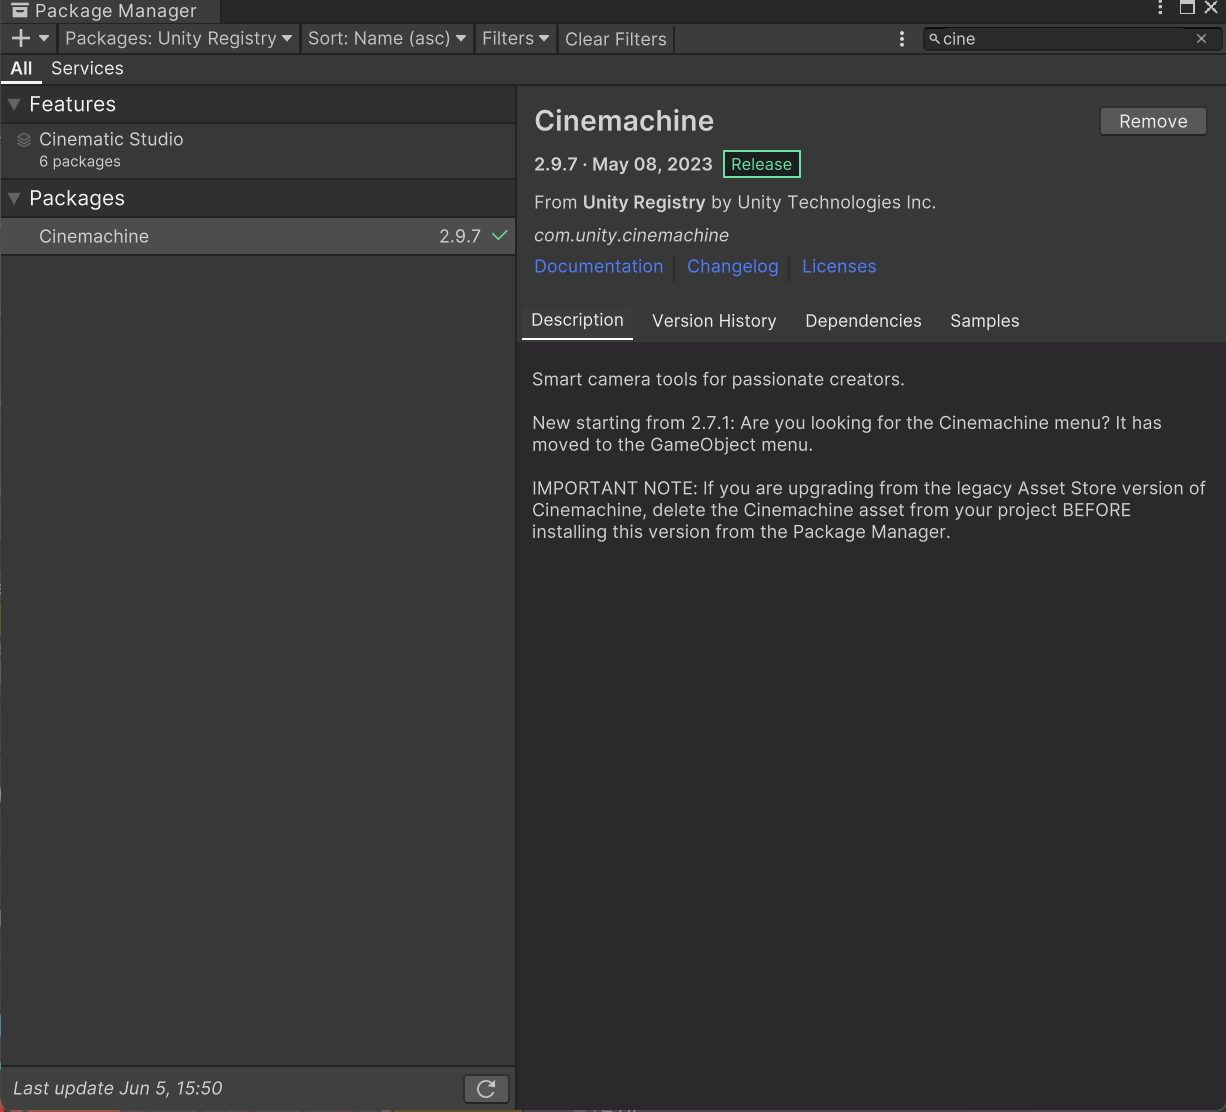Close the Package Manager window
Screen dimensions: 1226x1112
pyautogui.click(x=1211, y=8)
